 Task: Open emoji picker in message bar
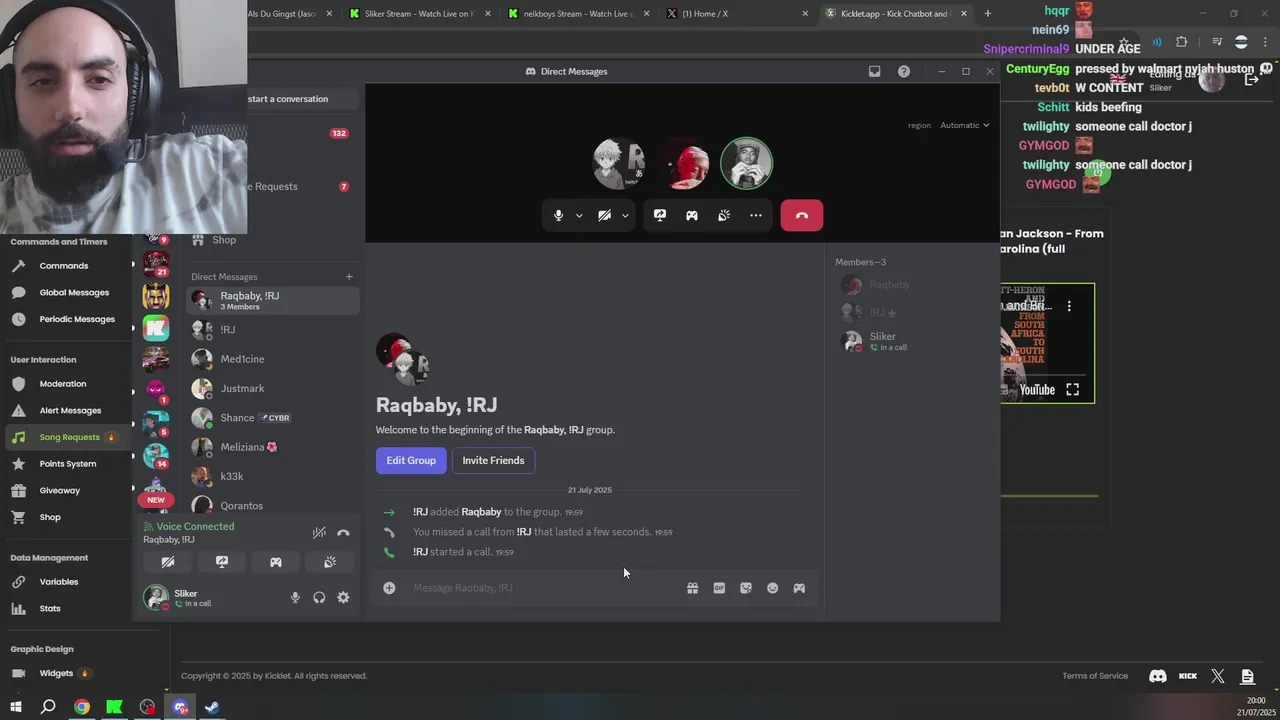click(772, 588)
